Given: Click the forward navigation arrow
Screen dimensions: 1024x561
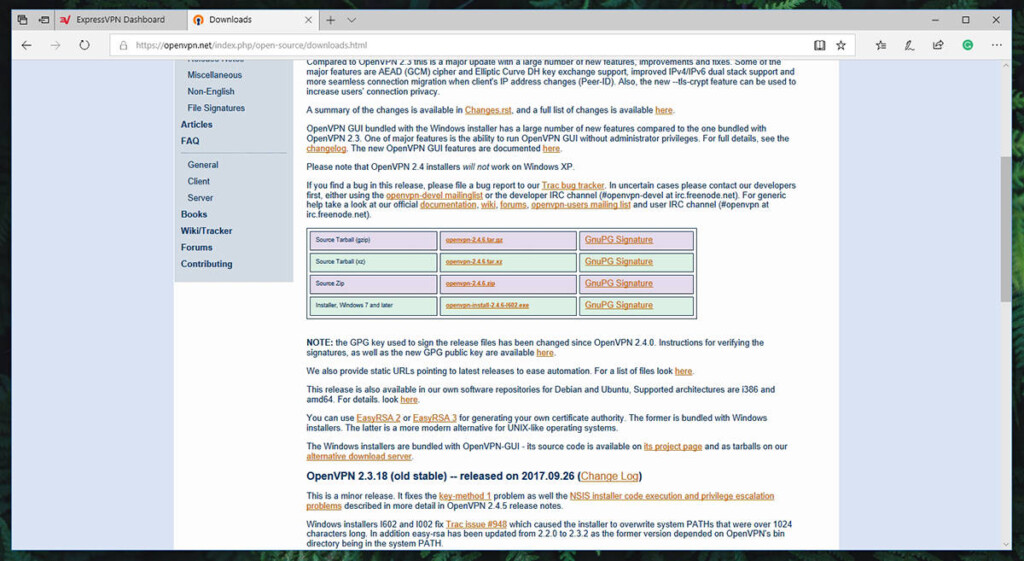Looking at the screenshot, I should (x=56, y=45).
